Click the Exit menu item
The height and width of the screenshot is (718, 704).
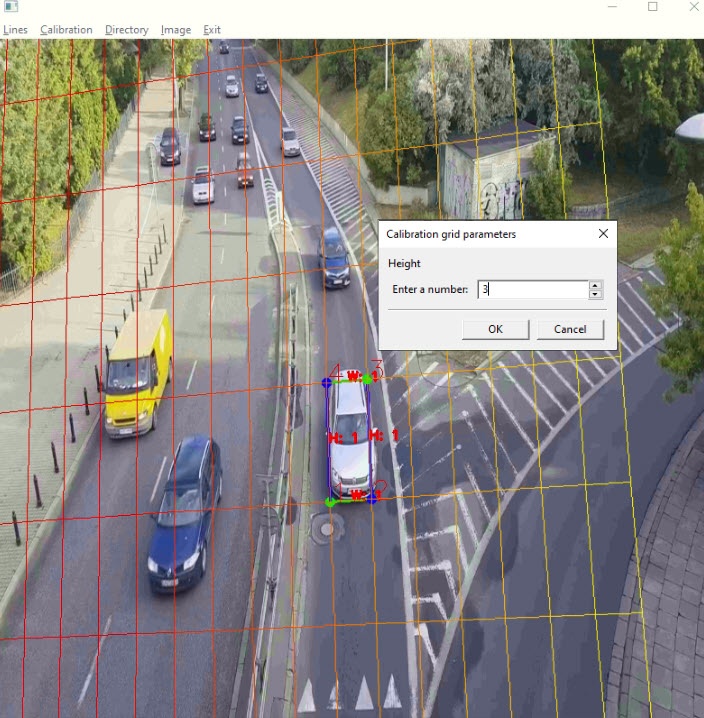(212, 30)
